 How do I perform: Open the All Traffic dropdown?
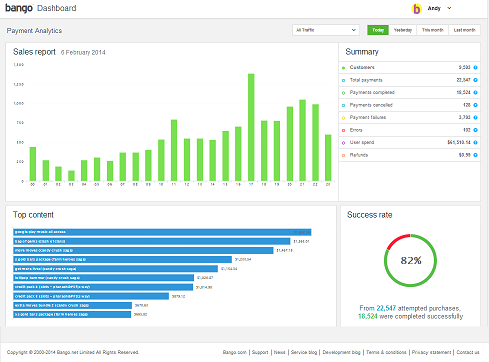pos(326,30)
